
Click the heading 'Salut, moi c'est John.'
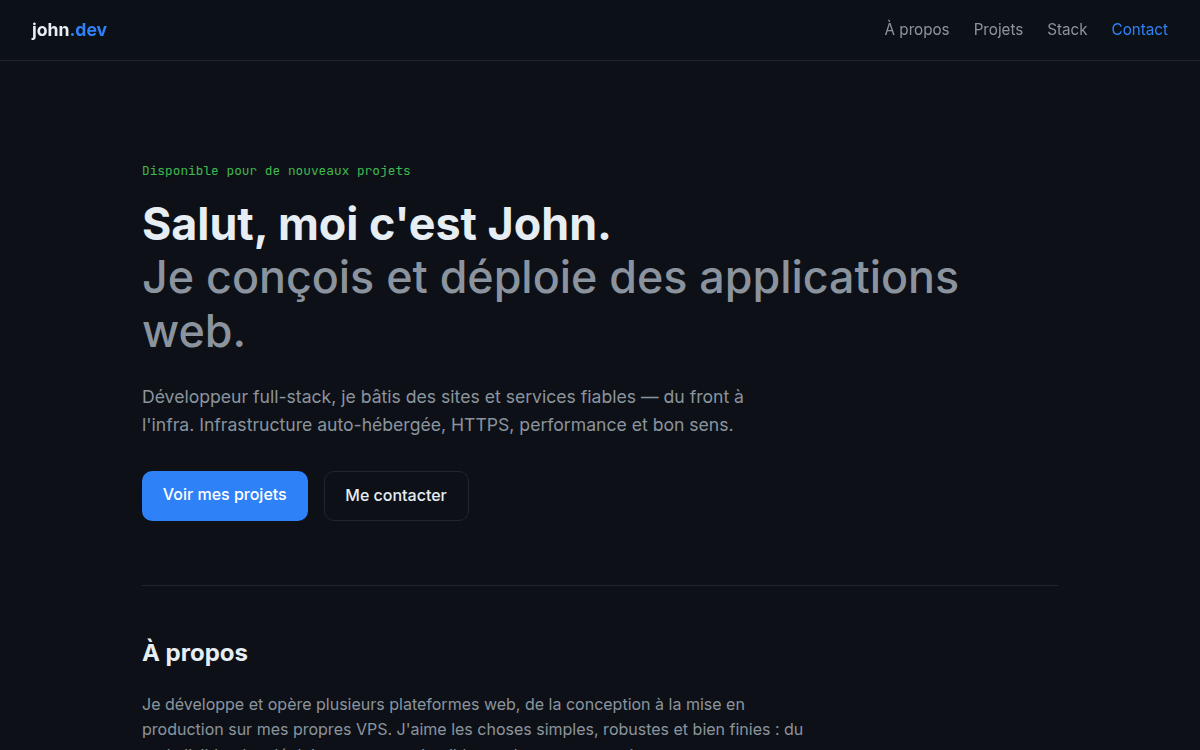[x=376, y=224]
